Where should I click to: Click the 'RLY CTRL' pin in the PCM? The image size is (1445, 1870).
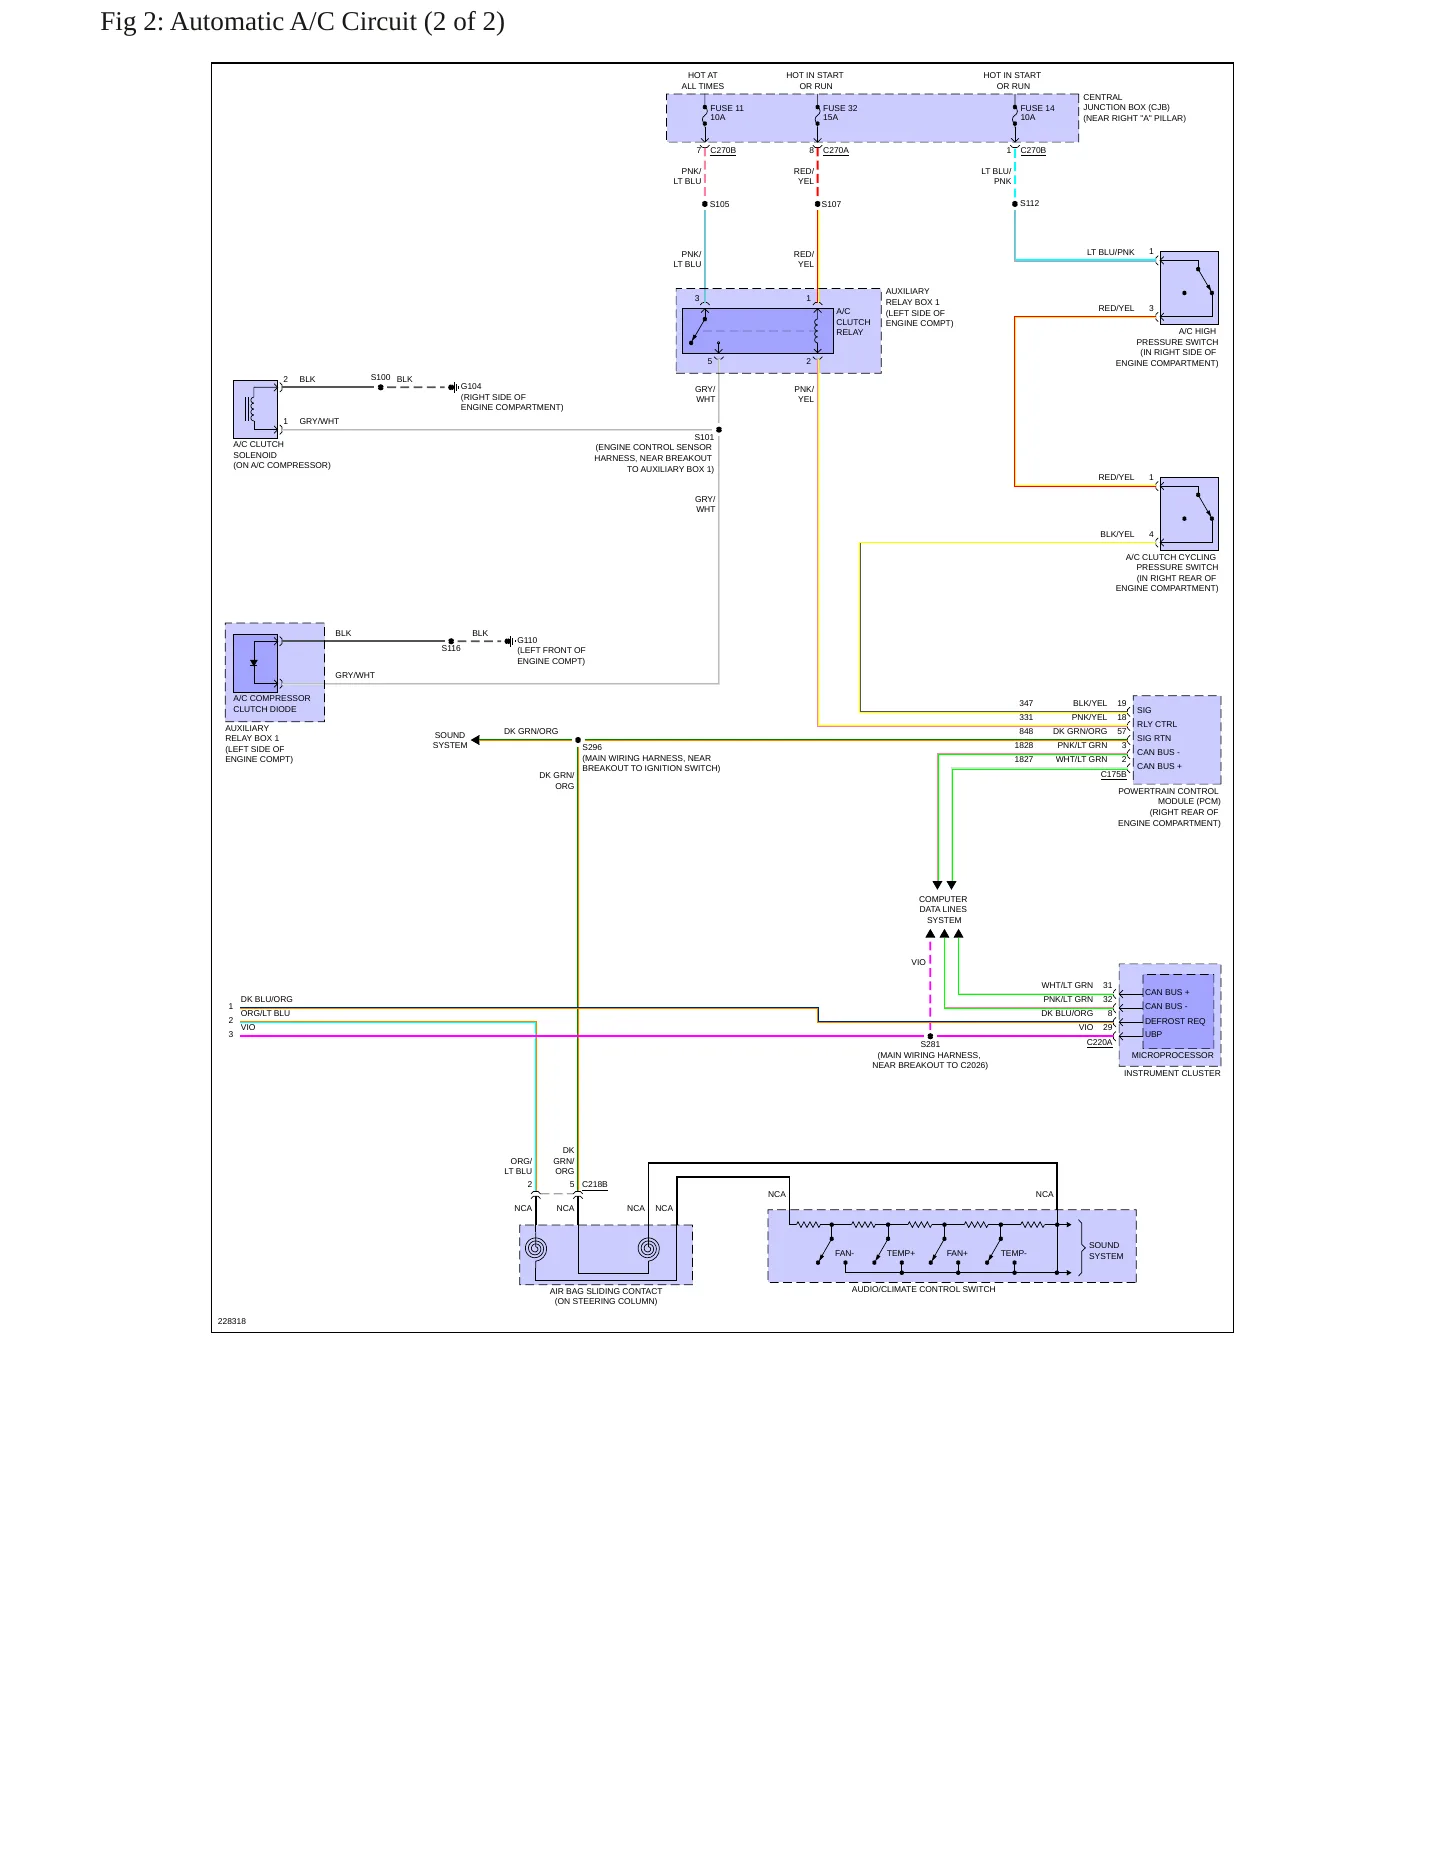(x=1156, y=724)
